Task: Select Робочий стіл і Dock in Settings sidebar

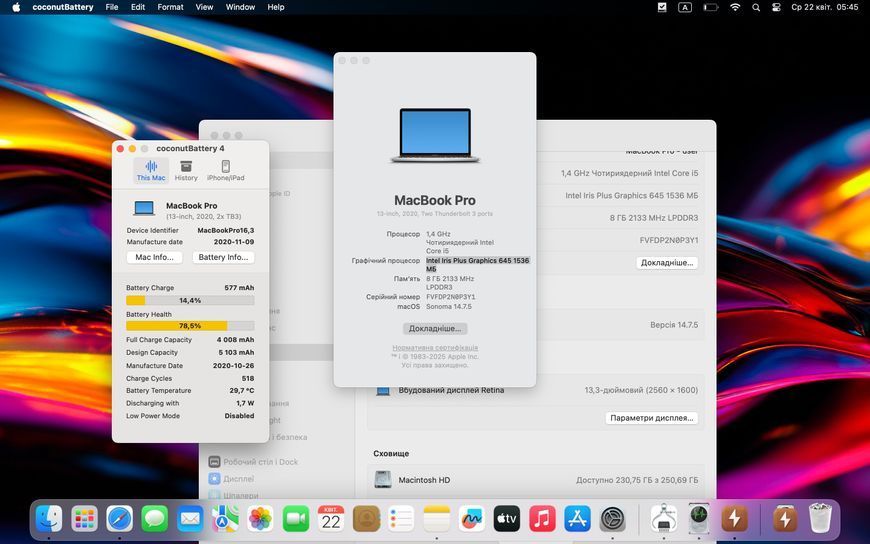Action: click(x=253, y=462)
